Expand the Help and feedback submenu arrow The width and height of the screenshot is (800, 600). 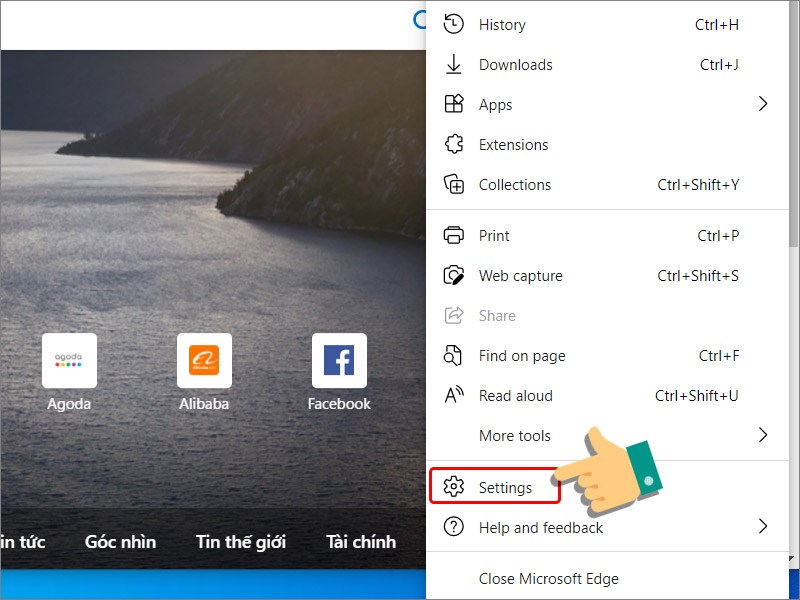point(763,526)
